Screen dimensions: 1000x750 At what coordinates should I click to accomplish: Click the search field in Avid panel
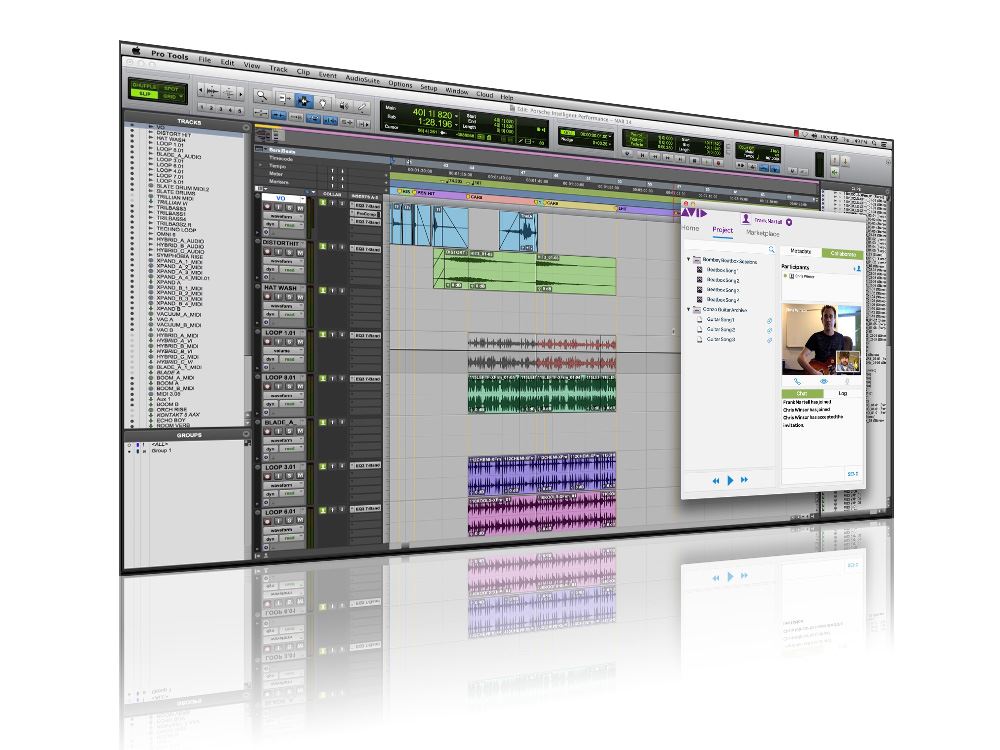pyautogui.click(x=731, y=249)
